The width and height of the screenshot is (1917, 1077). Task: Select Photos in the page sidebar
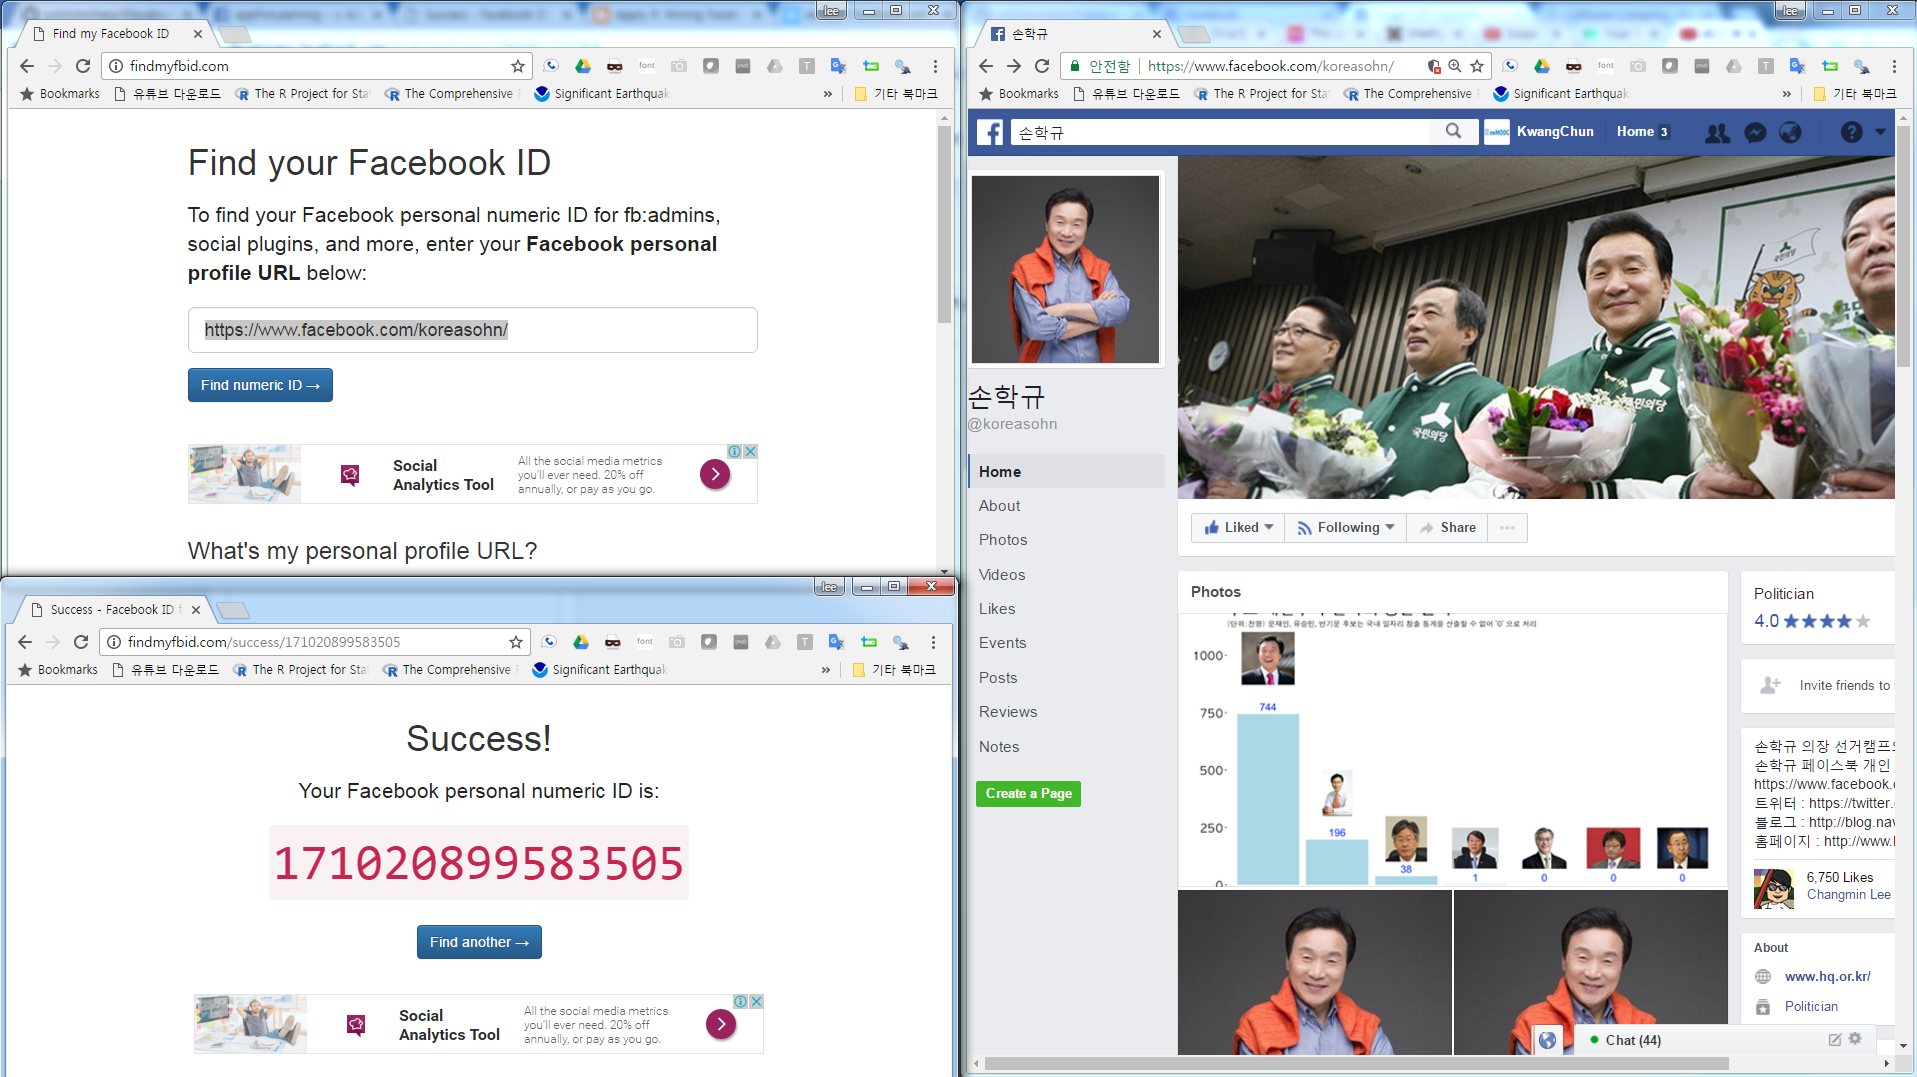(x=1003, y=540)
